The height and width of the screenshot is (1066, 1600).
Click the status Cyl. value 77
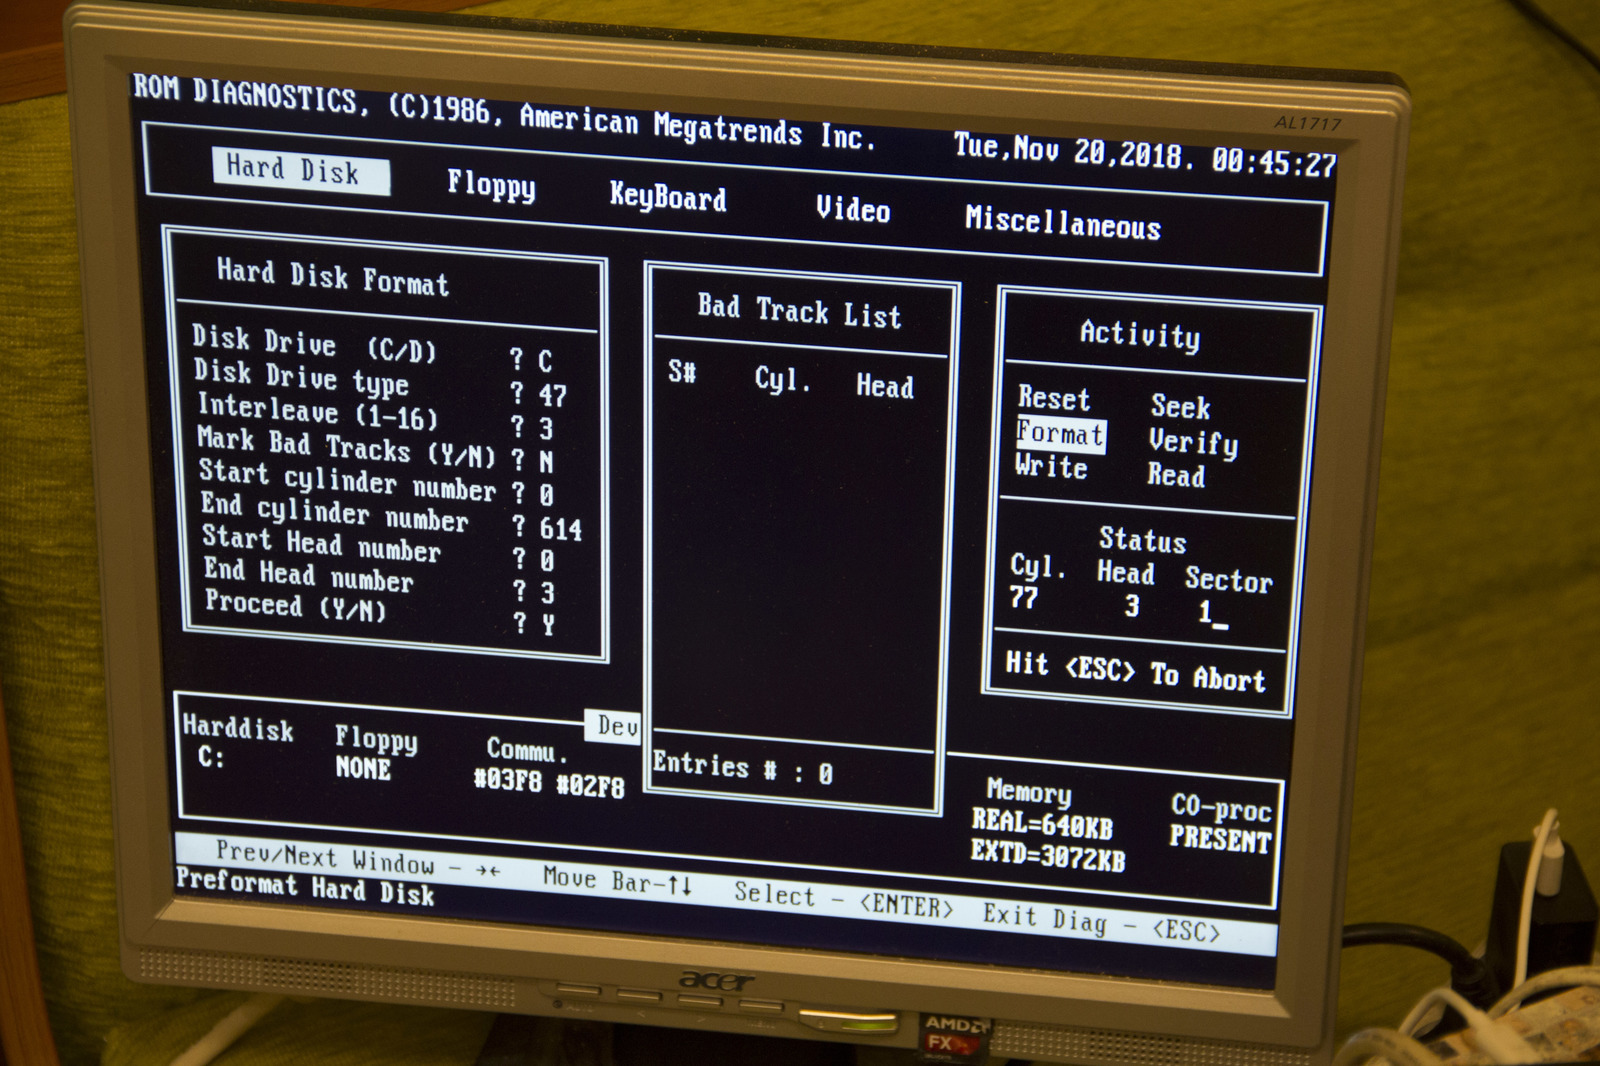tap(1024, 597)
